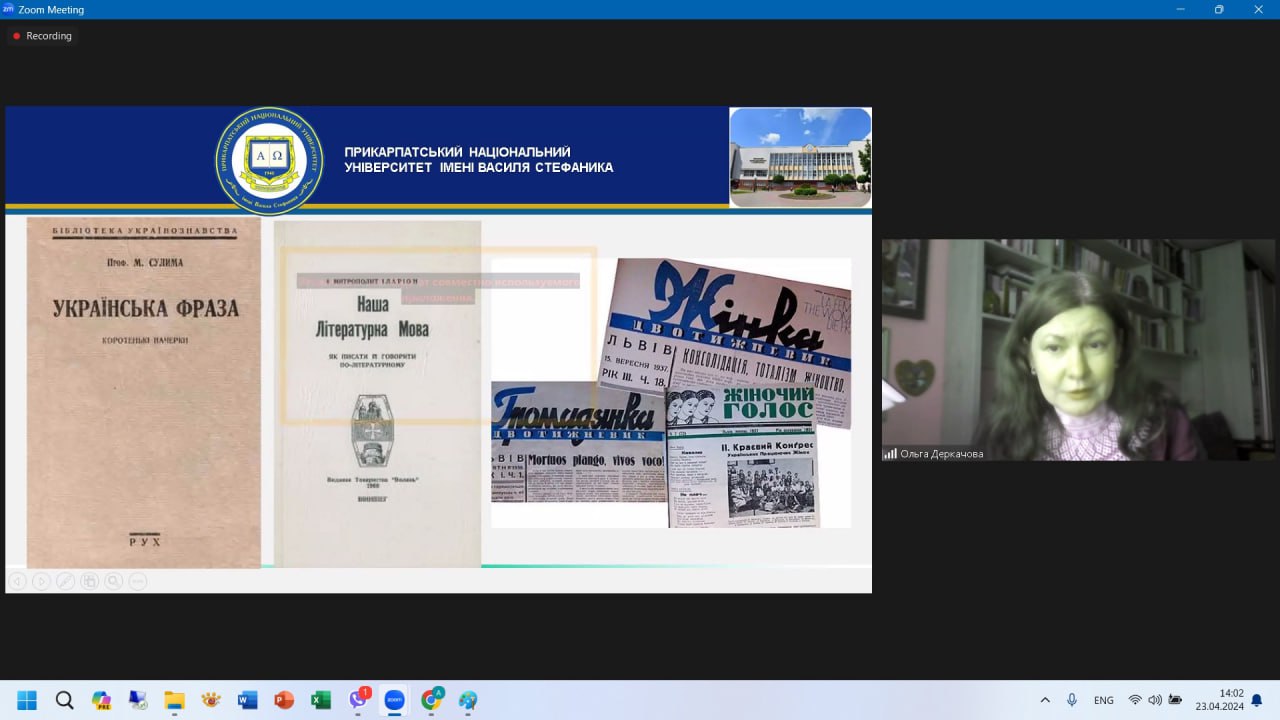Click the slideshow zoom magnifier icon
Viewport: 1280px width, 720px height.
pyautogui.click(x=113, y=581)
